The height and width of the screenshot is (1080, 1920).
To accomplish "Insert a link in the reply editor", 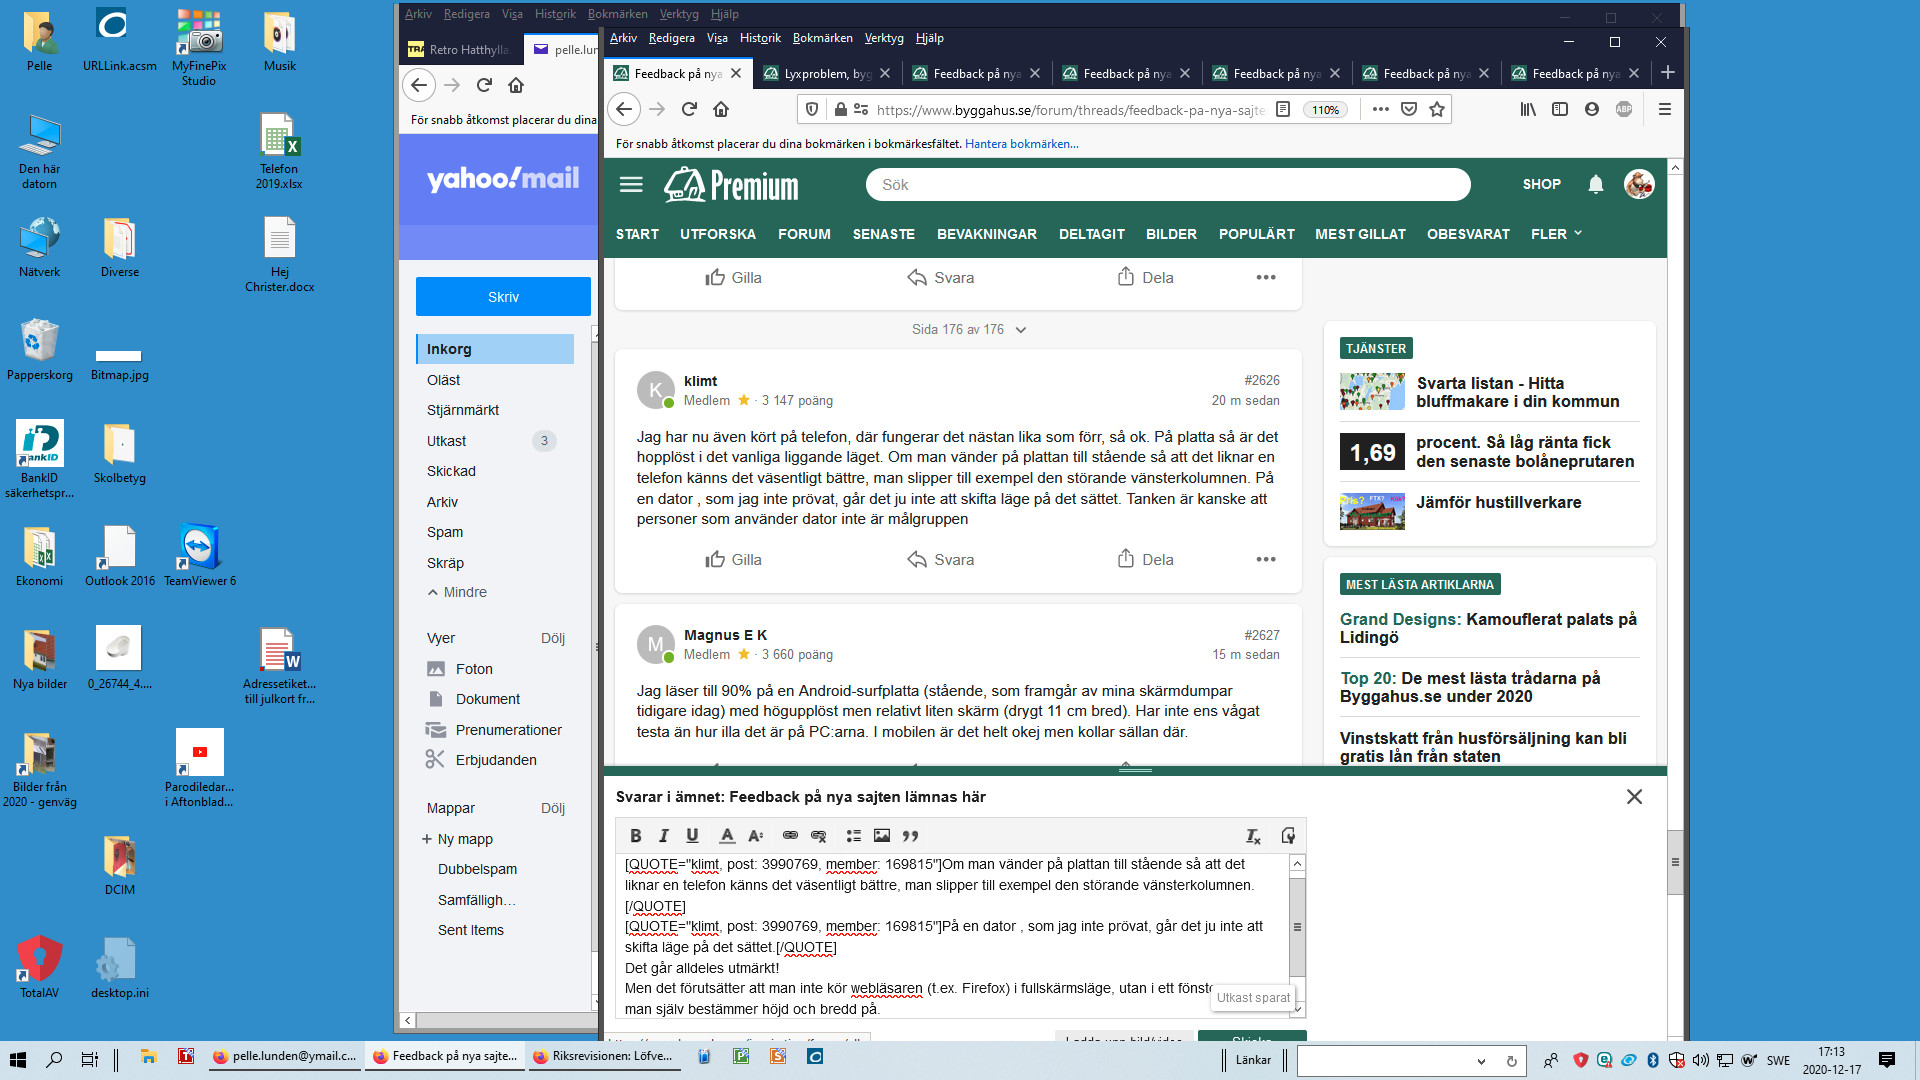I will (x=790, y=836).
